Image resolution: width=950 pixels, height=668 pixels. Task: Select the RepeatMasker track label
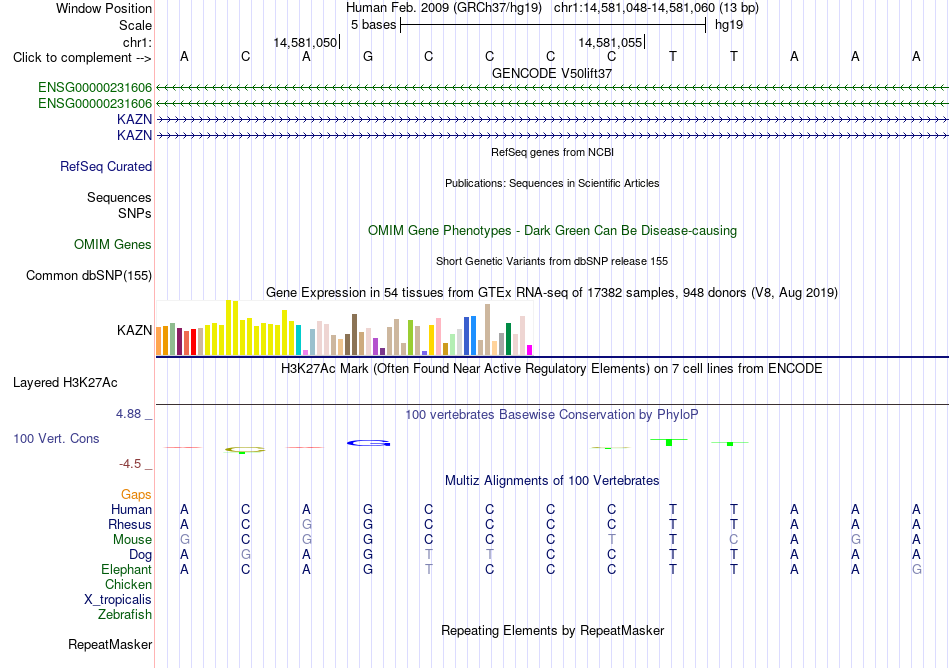pos(110,644)
